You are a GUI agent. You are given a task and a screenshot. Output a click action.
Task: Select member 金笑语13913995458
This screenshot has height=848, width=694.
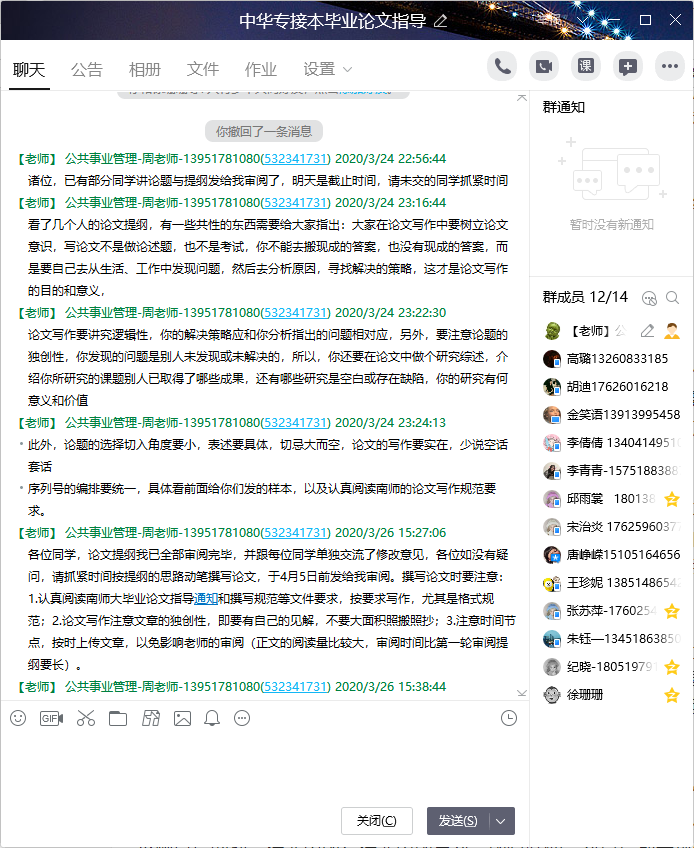[611, 415]
